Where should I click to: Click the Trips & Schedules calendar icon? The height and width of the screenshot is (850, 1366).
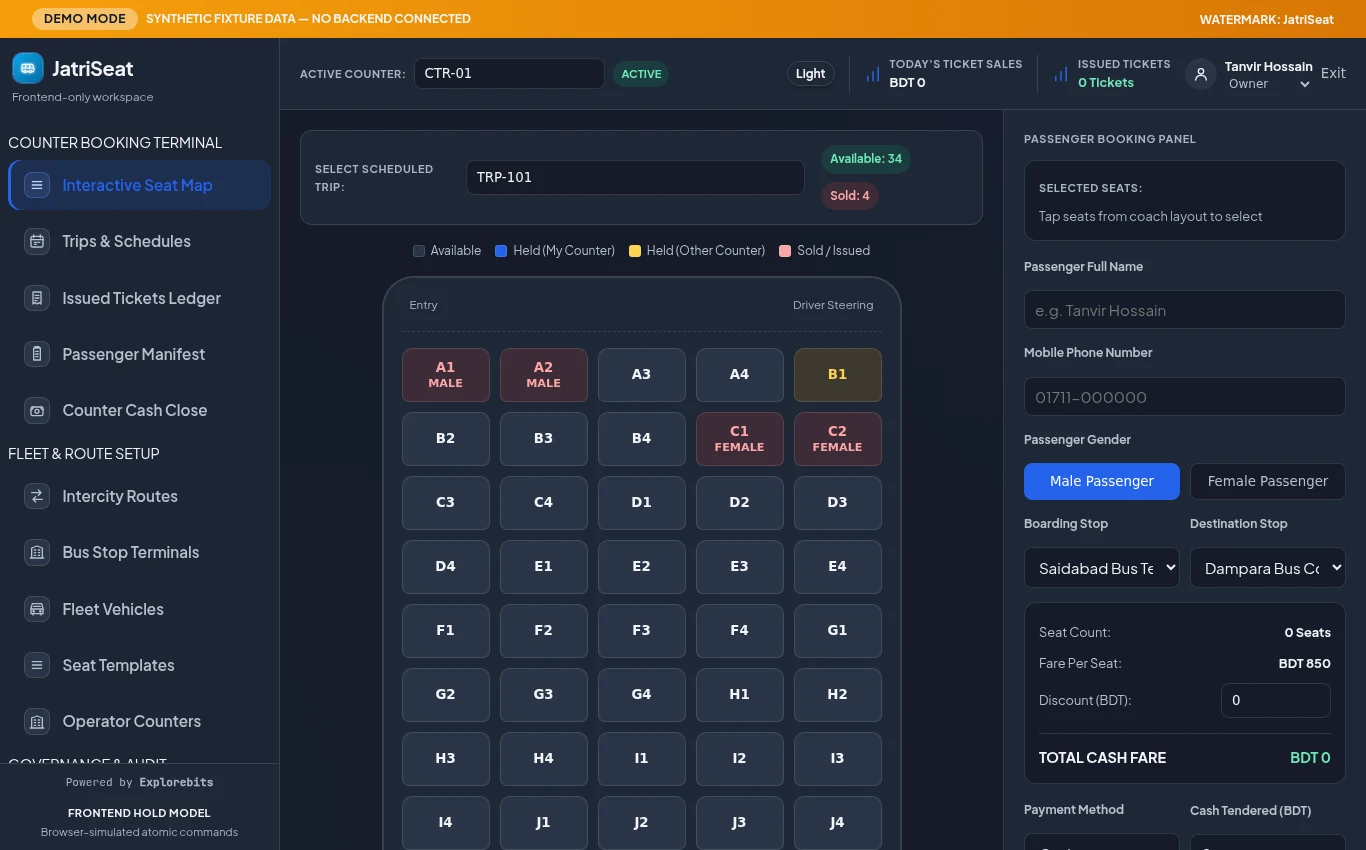pyautogui.click(x=37, y=241)
